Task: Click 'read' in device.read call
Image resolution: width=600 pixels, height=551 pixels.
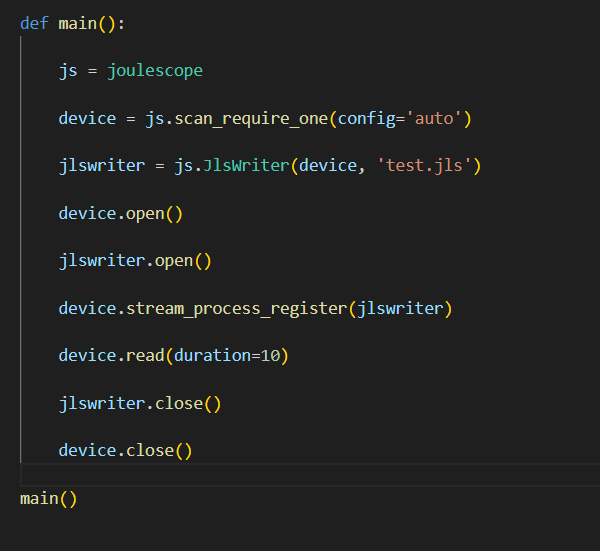Action: coord(145,356)
